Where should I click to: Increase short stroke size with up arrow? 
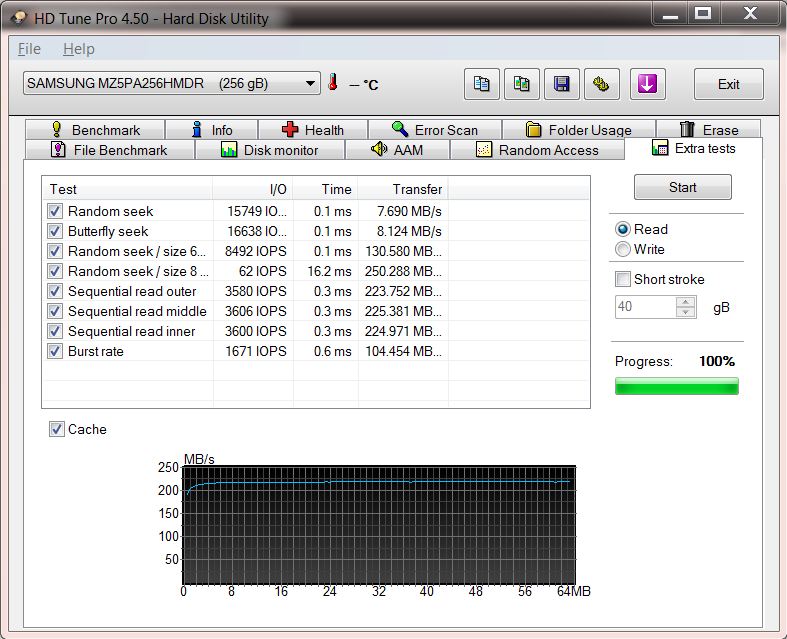tap(686, 302)
